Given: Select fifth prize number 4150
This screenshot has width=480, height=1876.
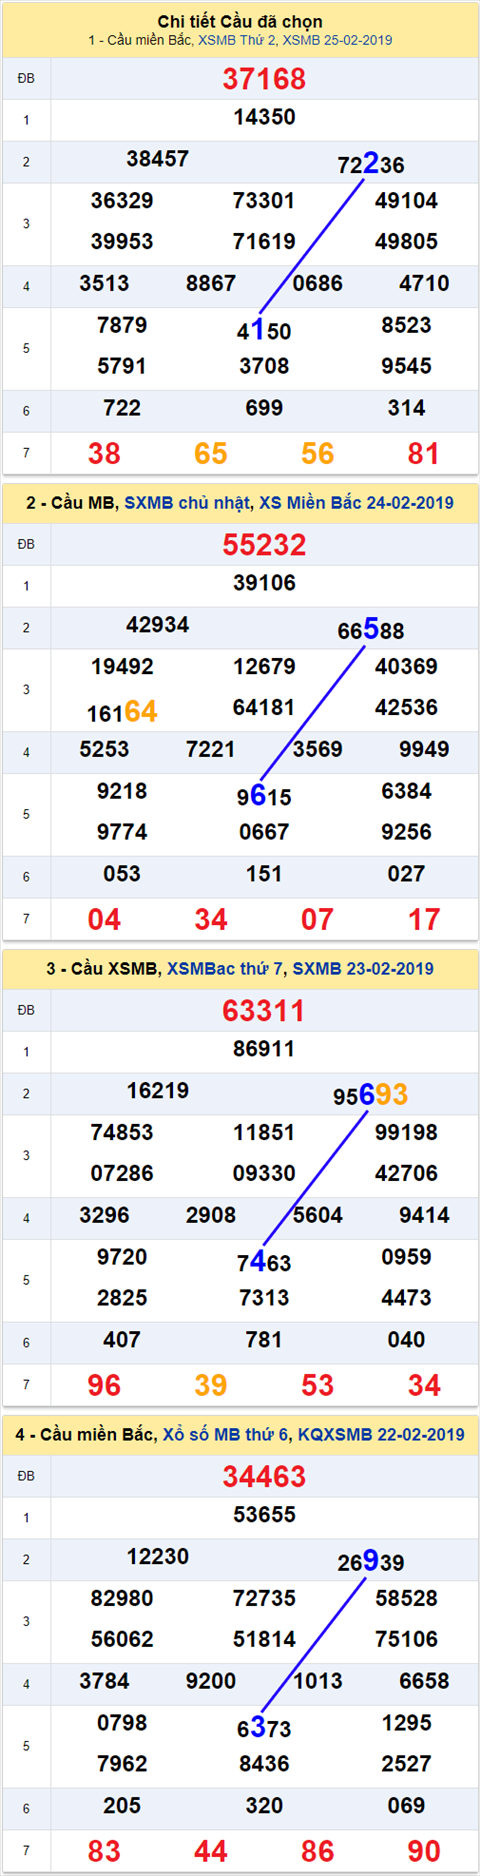Looking at the screenshot, I should (x=264, y=330).
